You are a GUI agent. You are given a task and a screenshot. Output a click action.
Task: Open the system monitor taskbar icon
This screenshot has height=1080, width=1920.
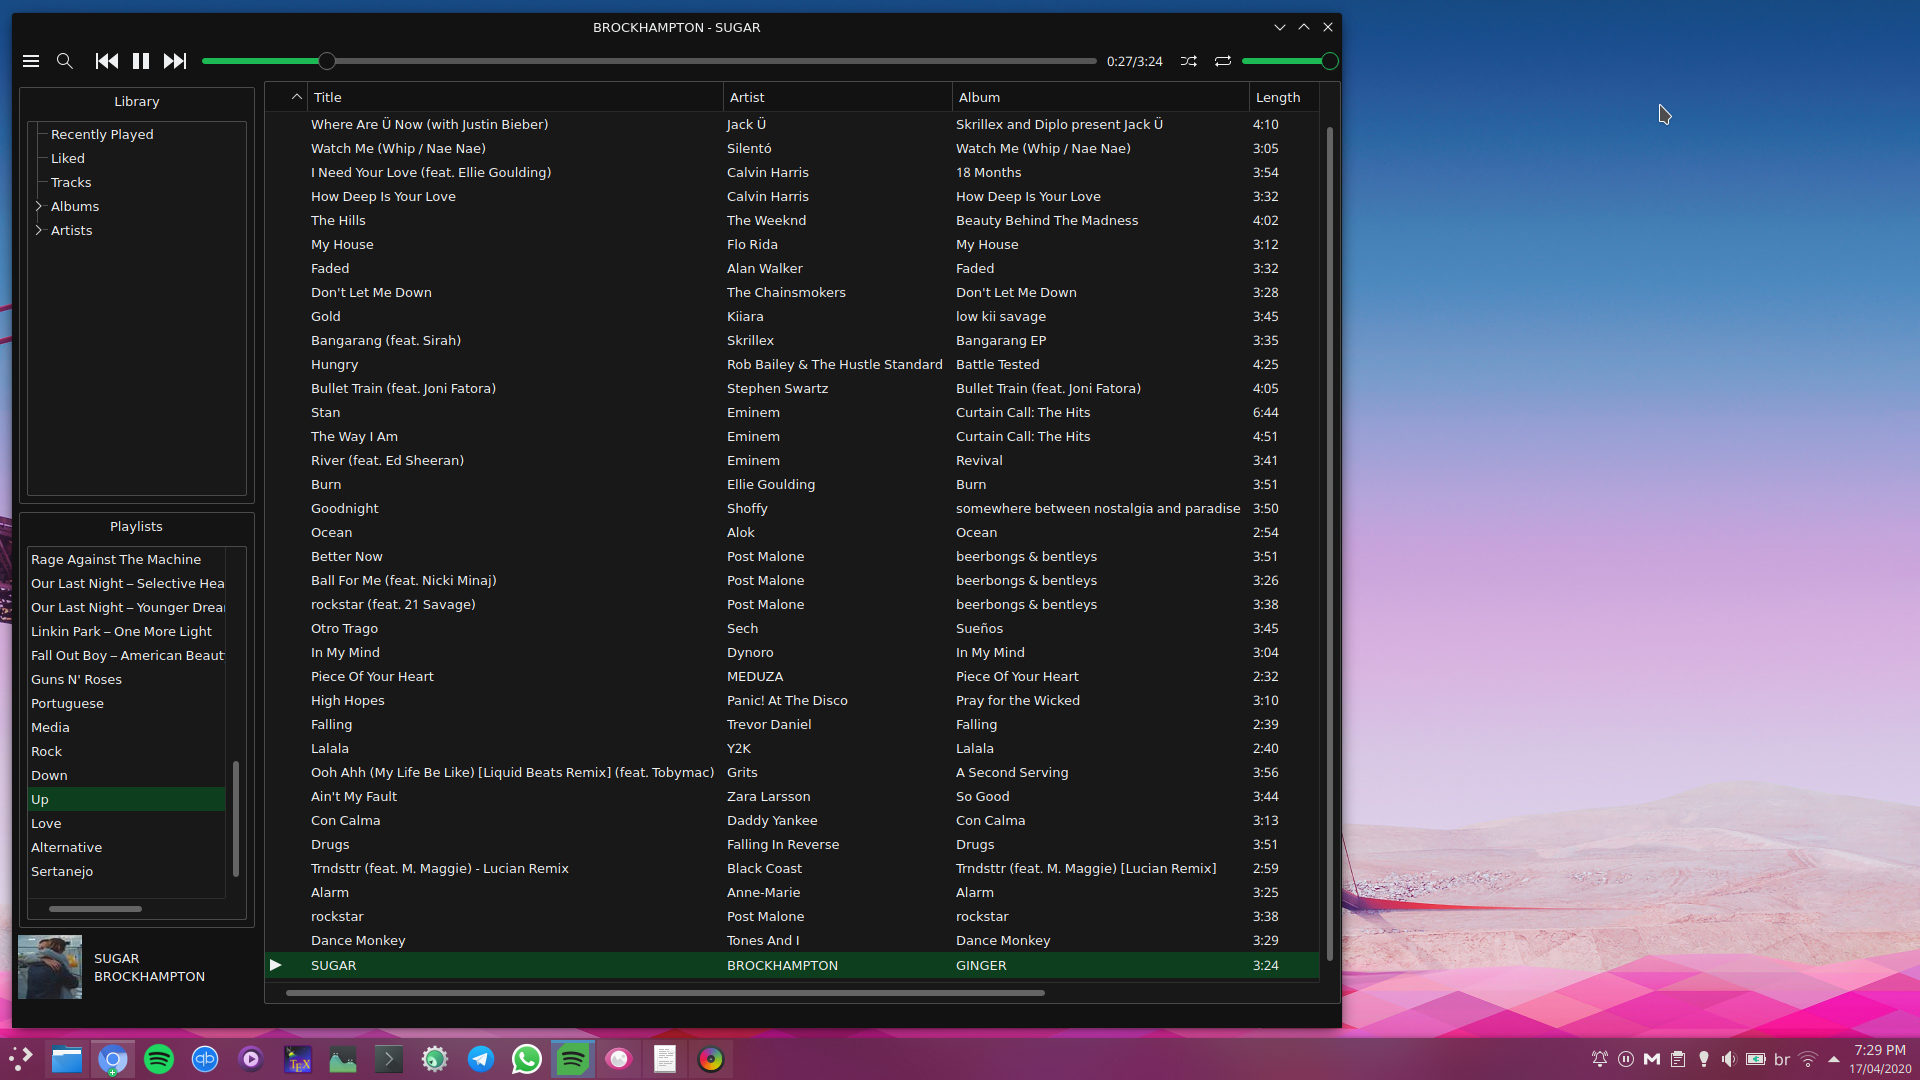point(343,1059)
